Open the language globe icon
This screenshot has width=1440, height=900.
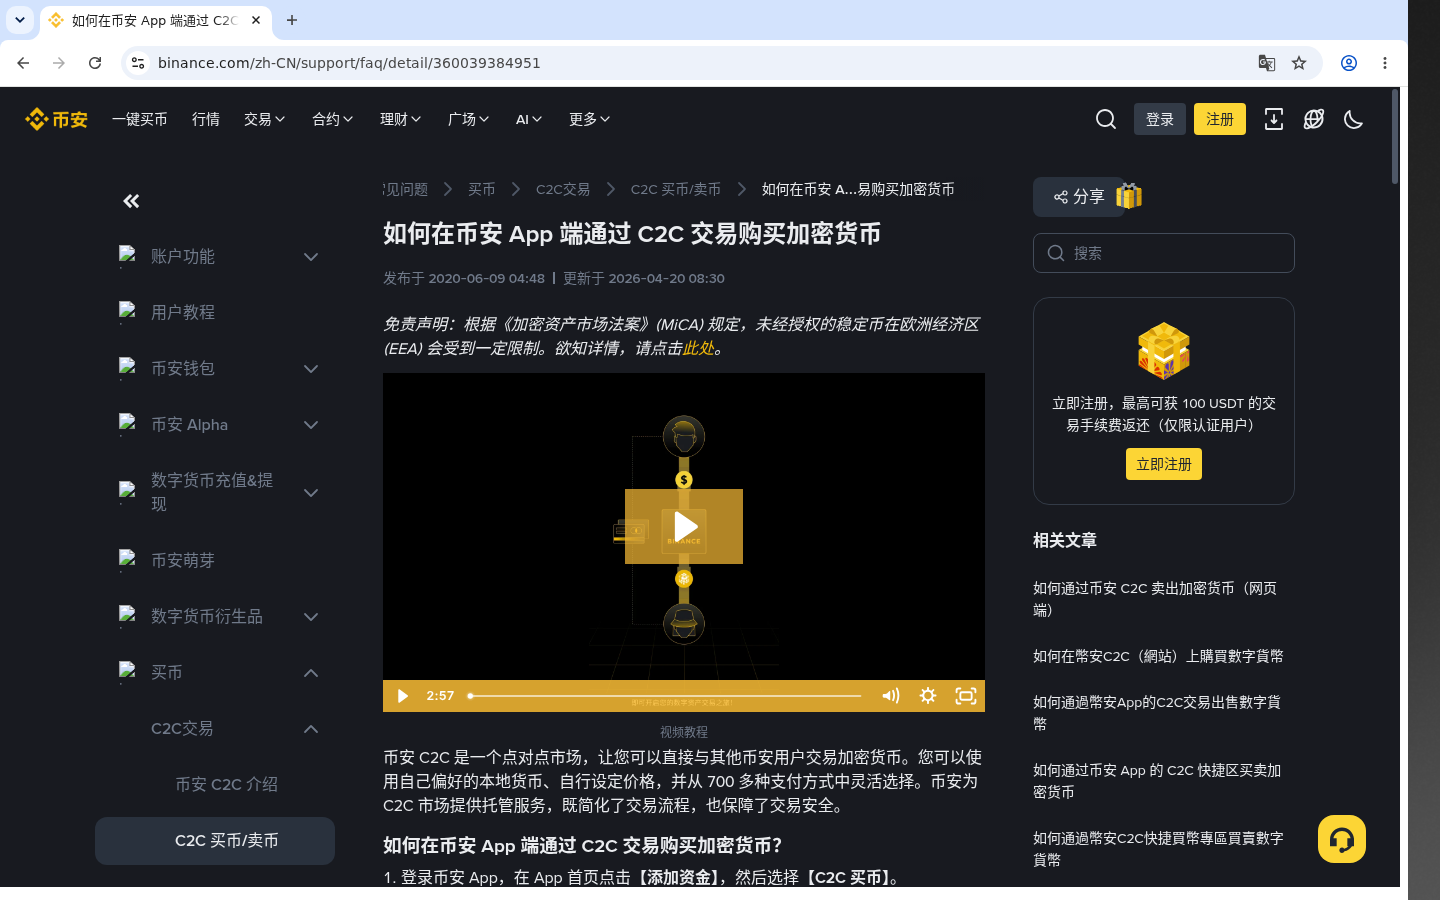click(1314, 119)
